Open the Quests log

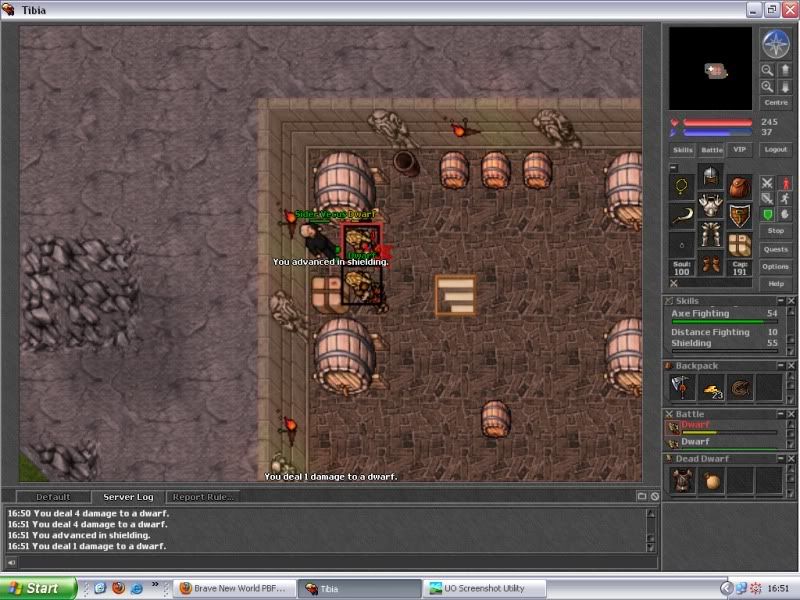click(x=776, y=249)
